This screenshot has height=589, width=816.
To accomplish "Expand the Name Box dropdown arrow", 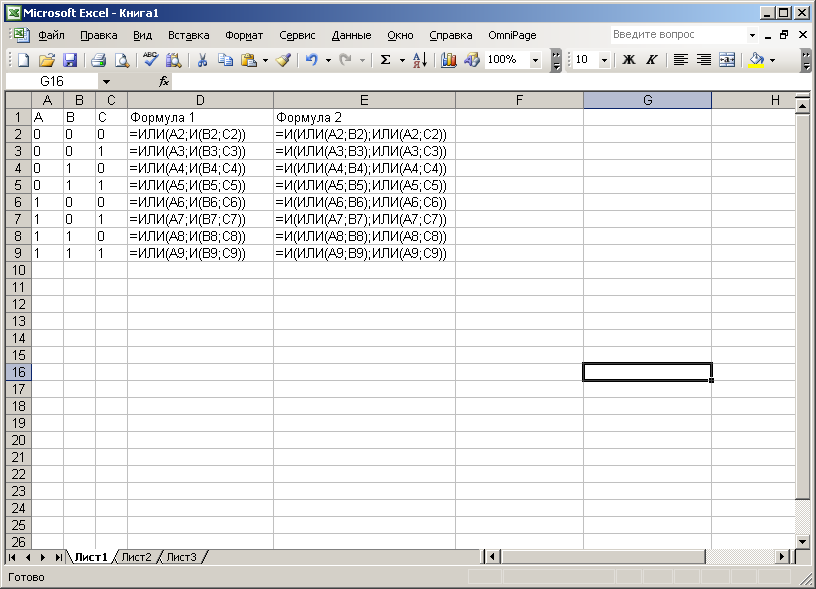I will coord(106,81).
